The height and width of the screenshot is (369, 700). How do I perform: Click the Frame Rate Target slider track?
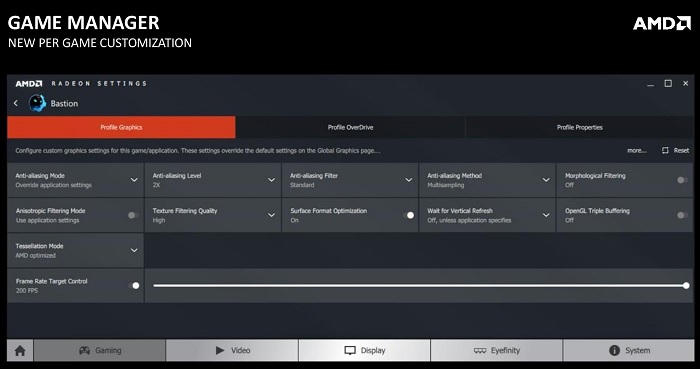420,286
